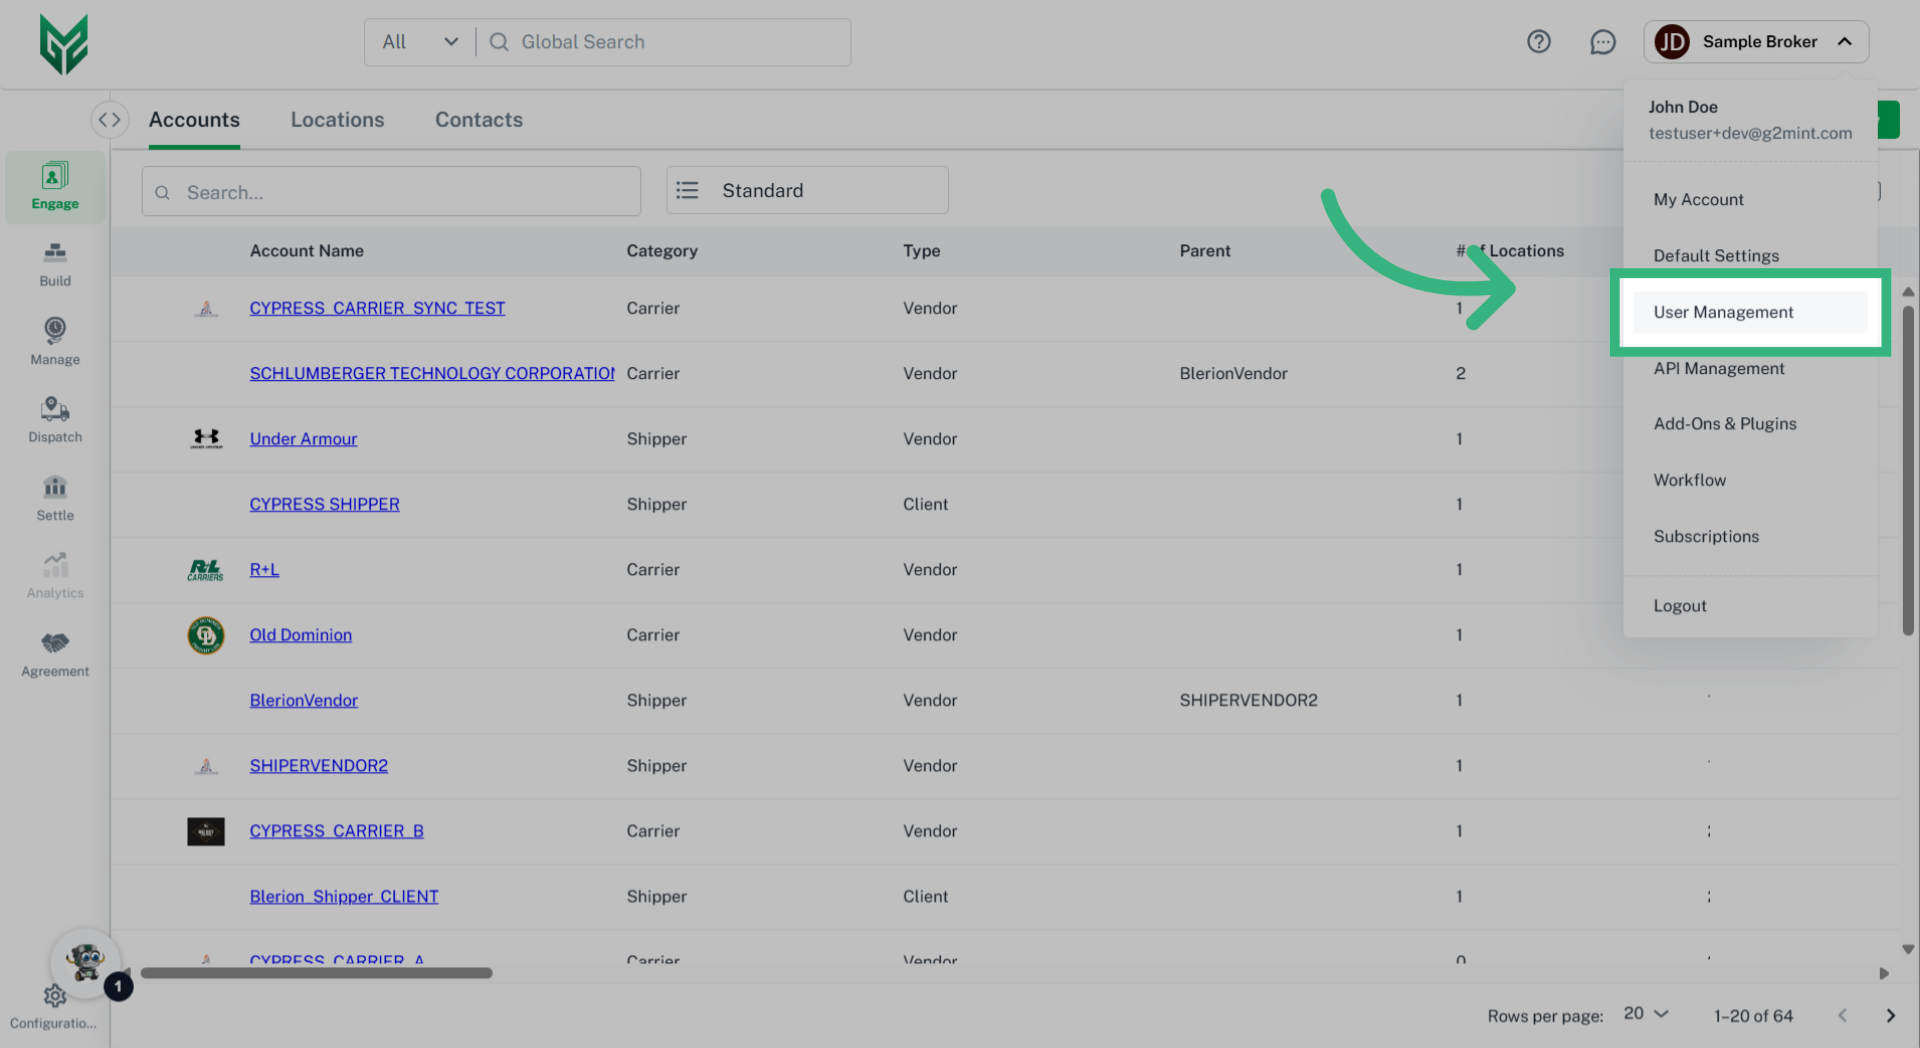The height and width of the screenshot is (1048, 1920).
Task: Open the help question mark icon
Action: click(x=1539, y=41)
